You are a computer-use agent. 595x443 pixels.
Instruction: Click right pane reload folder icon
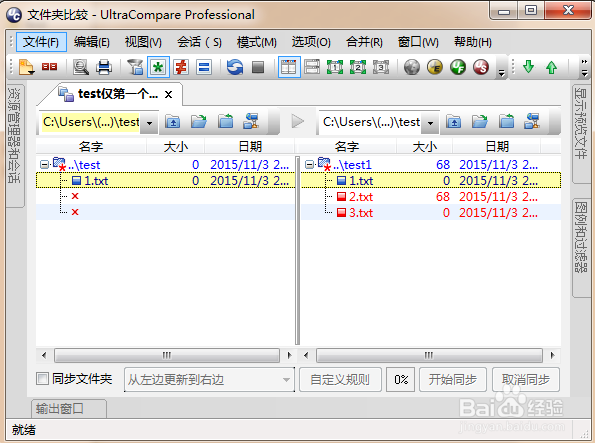pyautogui.click(x=506, y=122)
